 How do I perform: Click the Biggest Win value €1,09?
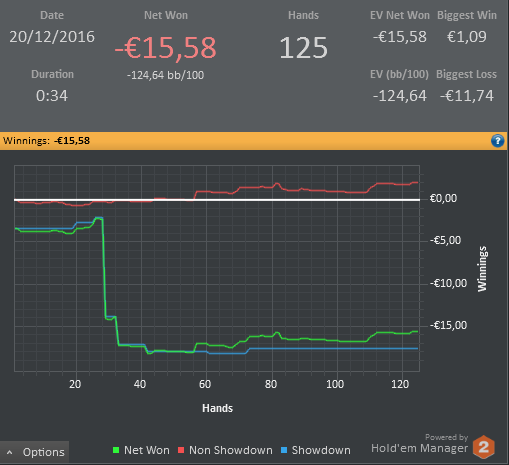coord(467,37)
